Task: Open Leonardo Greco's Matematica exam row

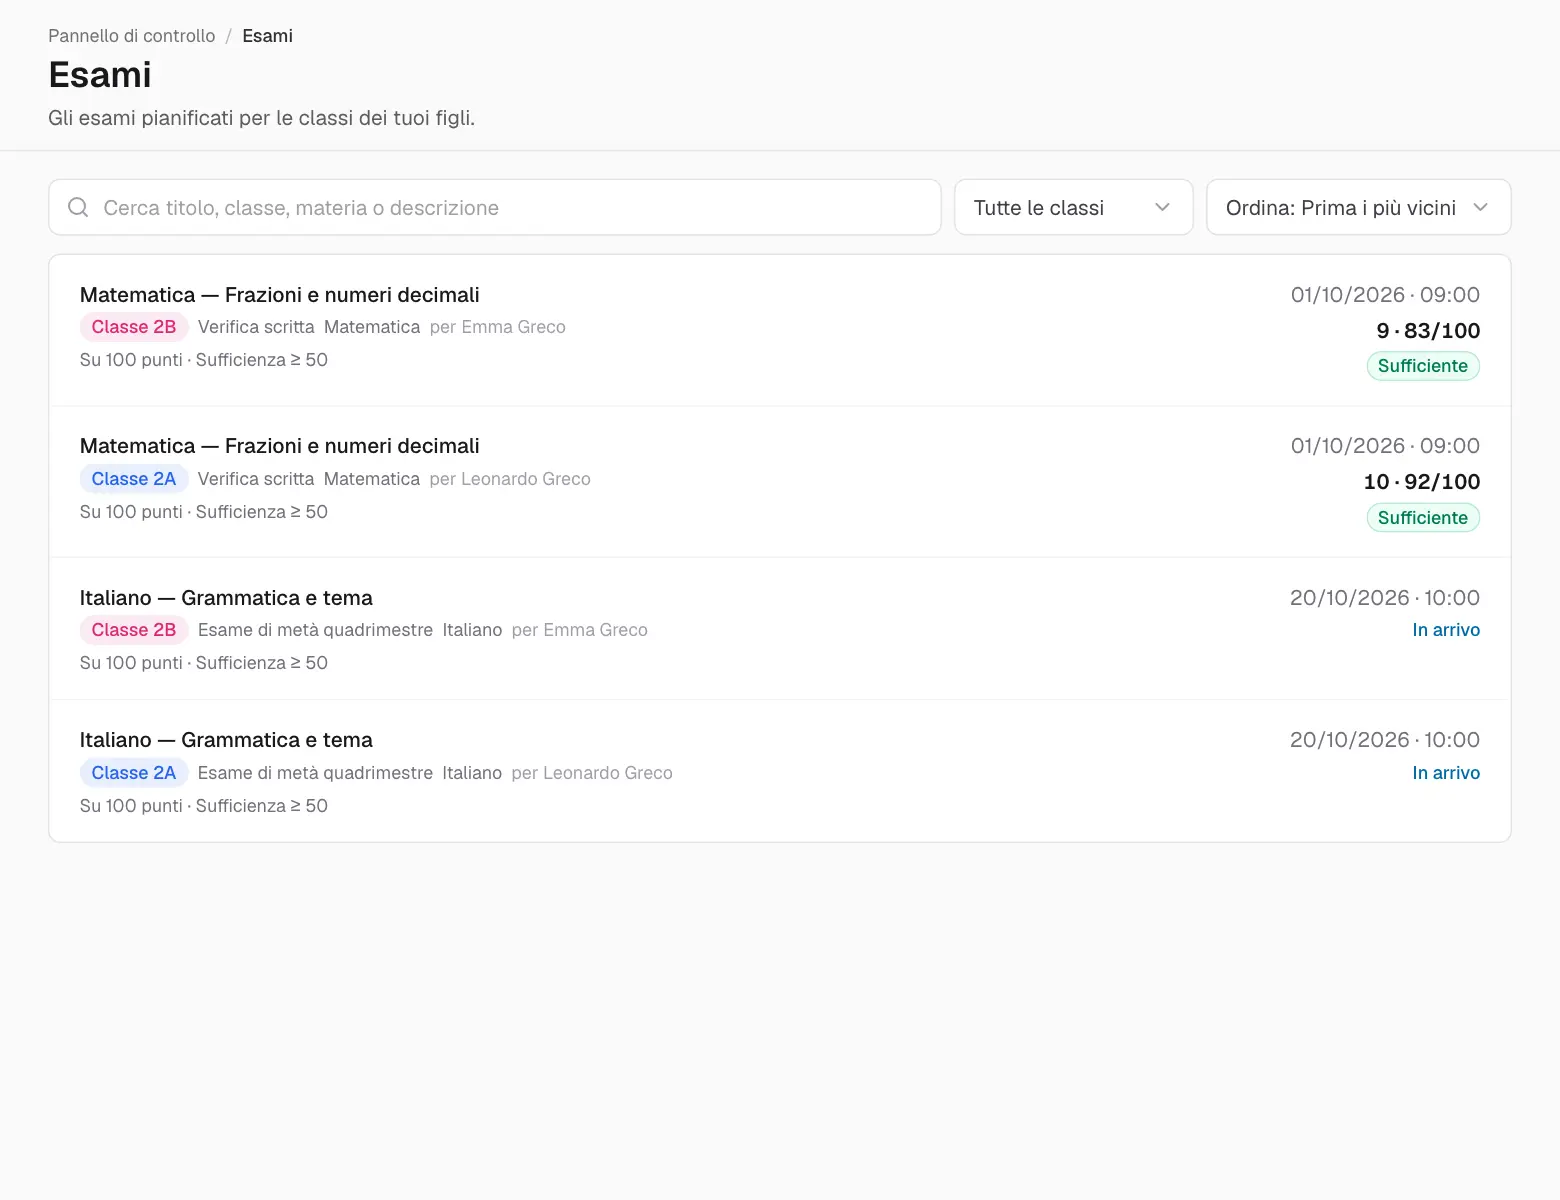Action: point(780,482)
